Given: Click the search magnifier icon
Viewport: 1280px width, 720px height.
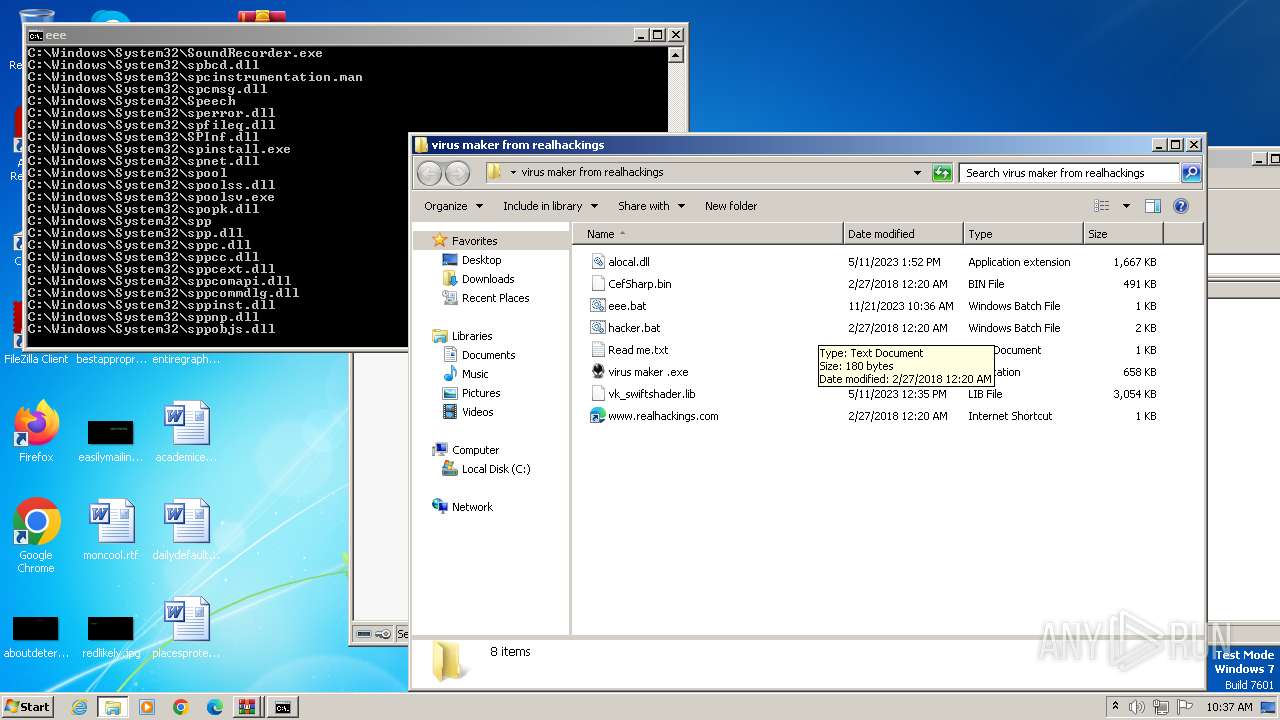Looking at the screenshot, I should point(1191,172).
